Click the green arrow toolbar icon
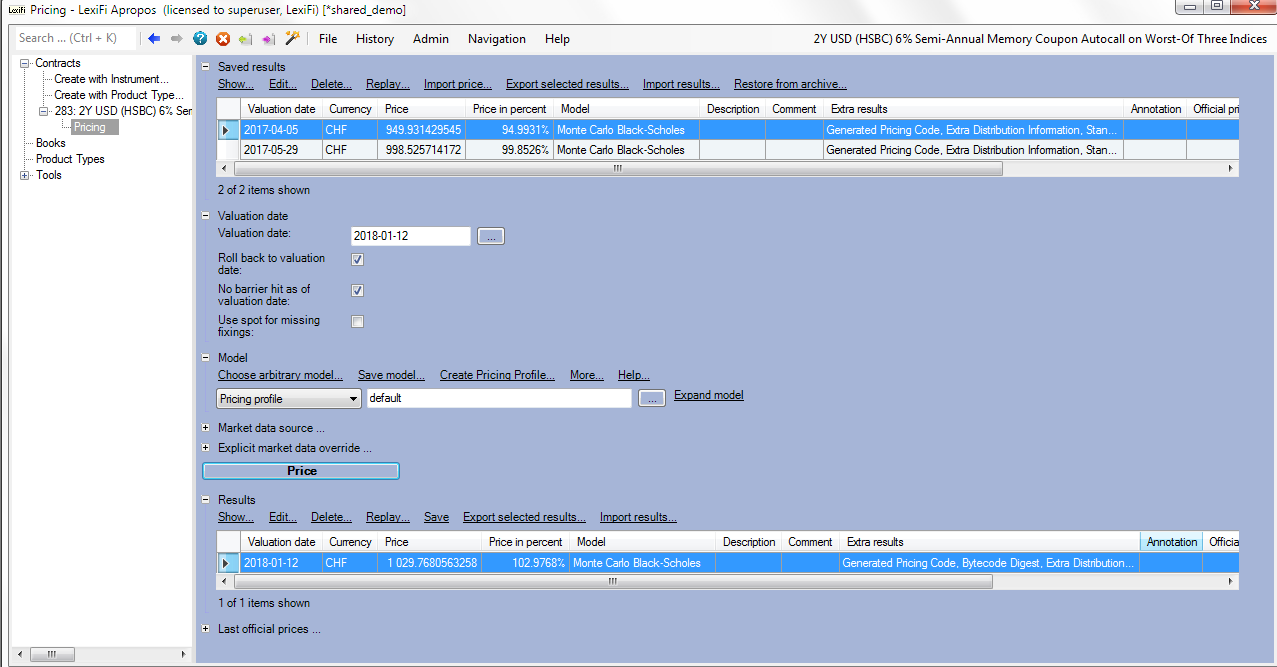Viewport: 1277px width, 667px height. click(x=245, y=39)
